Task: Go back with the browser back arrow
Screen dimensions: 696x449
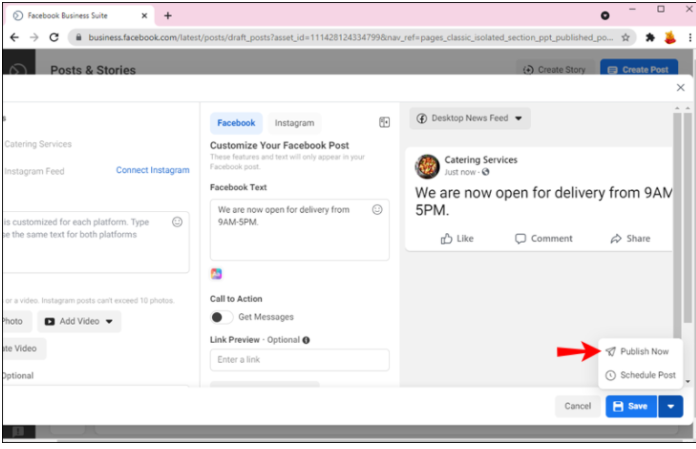Action: point(14,37)
